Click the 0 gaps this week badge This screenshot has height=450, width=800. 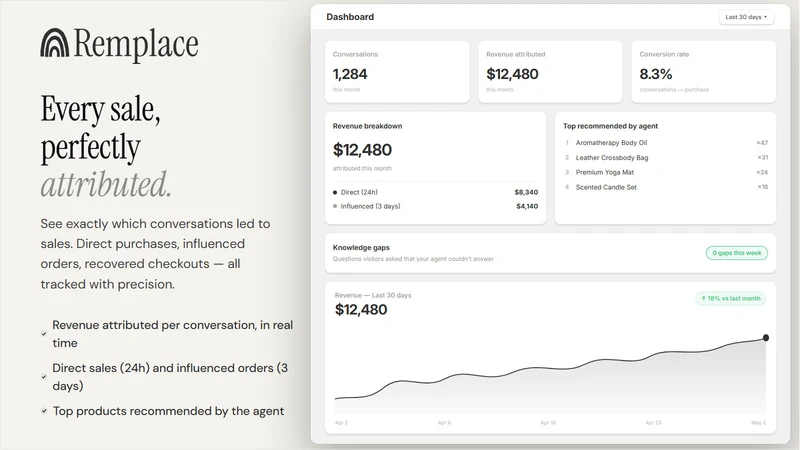click(x=737, y=253)
